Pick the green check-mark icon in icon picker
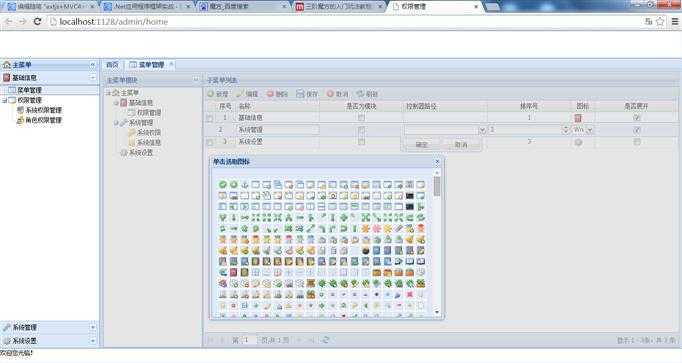Screen dimensions: 682x363 pos(223,185)
